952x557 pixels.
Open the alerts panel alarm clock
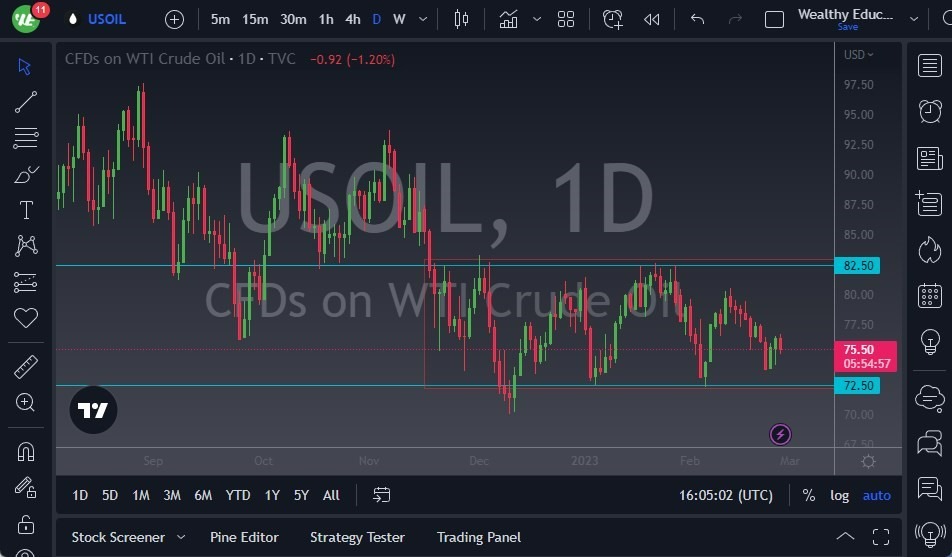point(930,111)
